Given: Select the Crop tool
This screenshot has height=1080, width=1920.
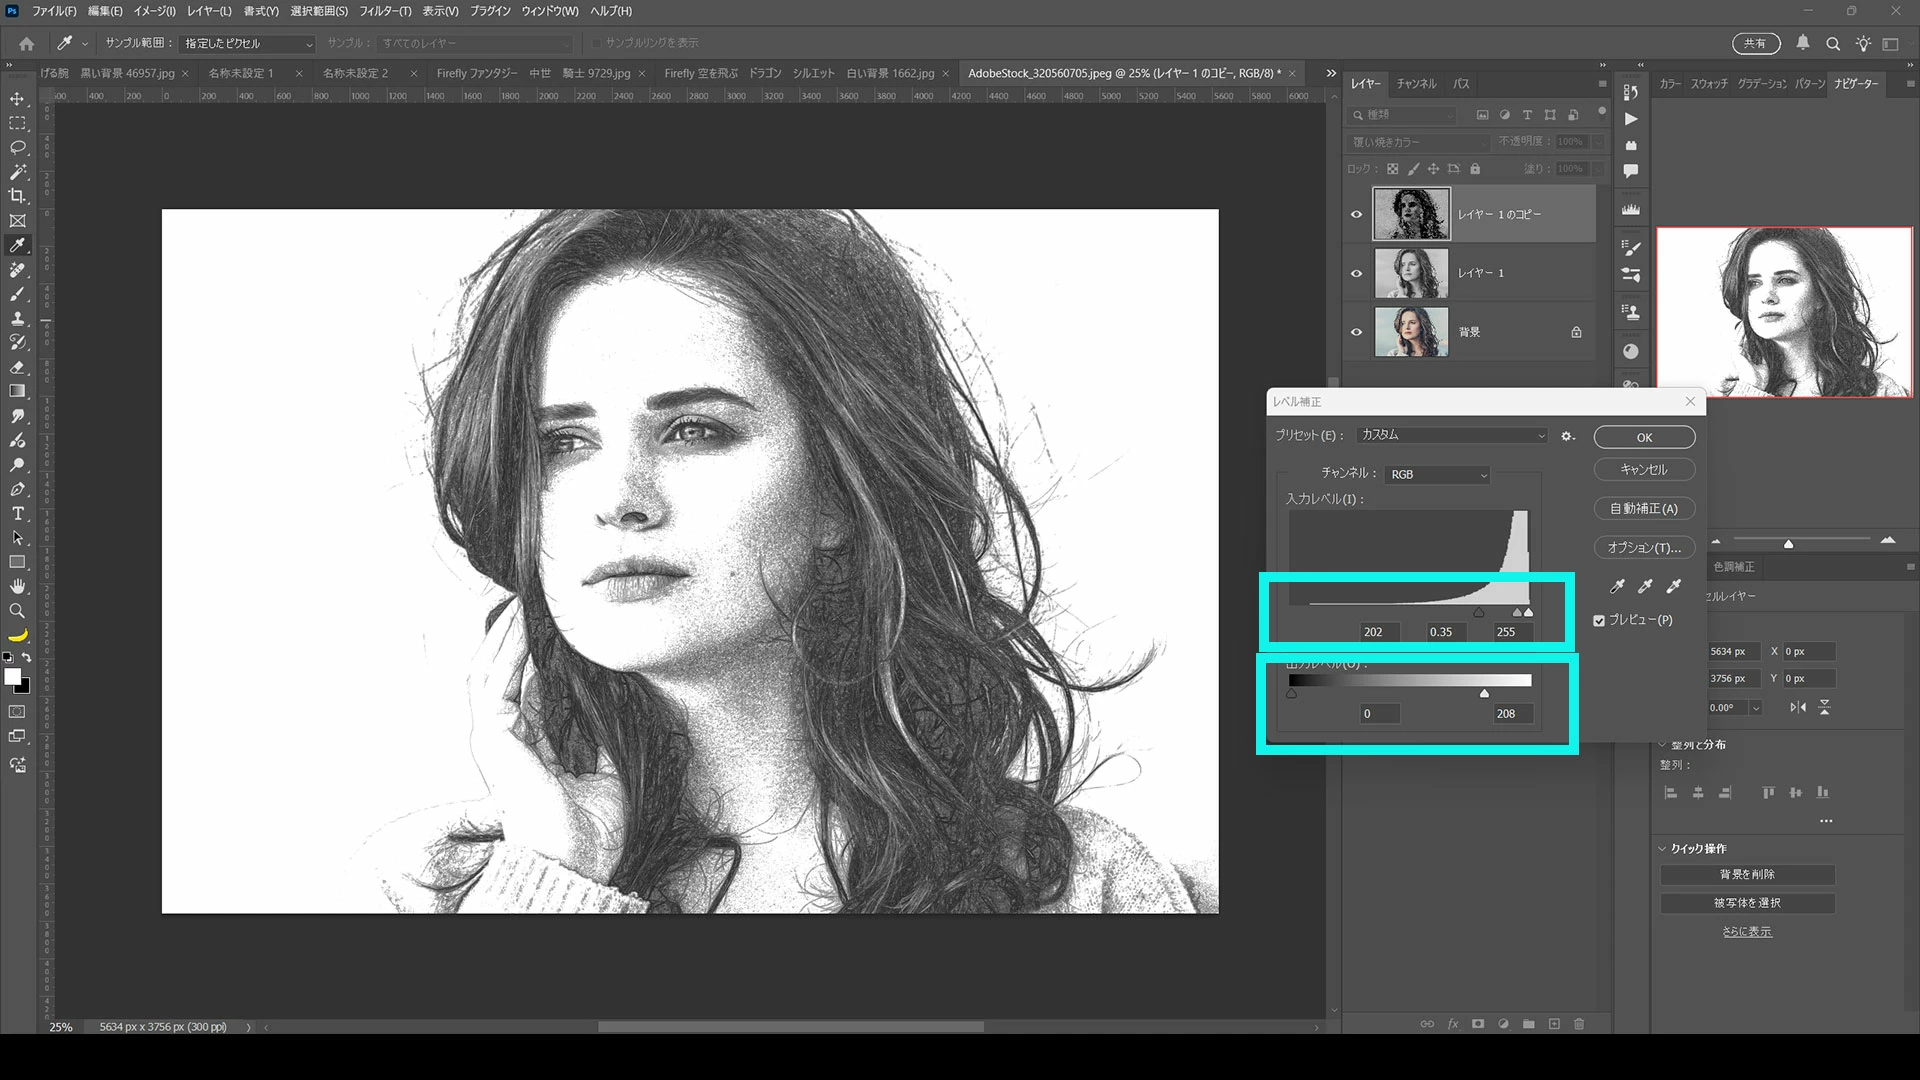Looking at the screenshot, I should click(x=17, y=196).
